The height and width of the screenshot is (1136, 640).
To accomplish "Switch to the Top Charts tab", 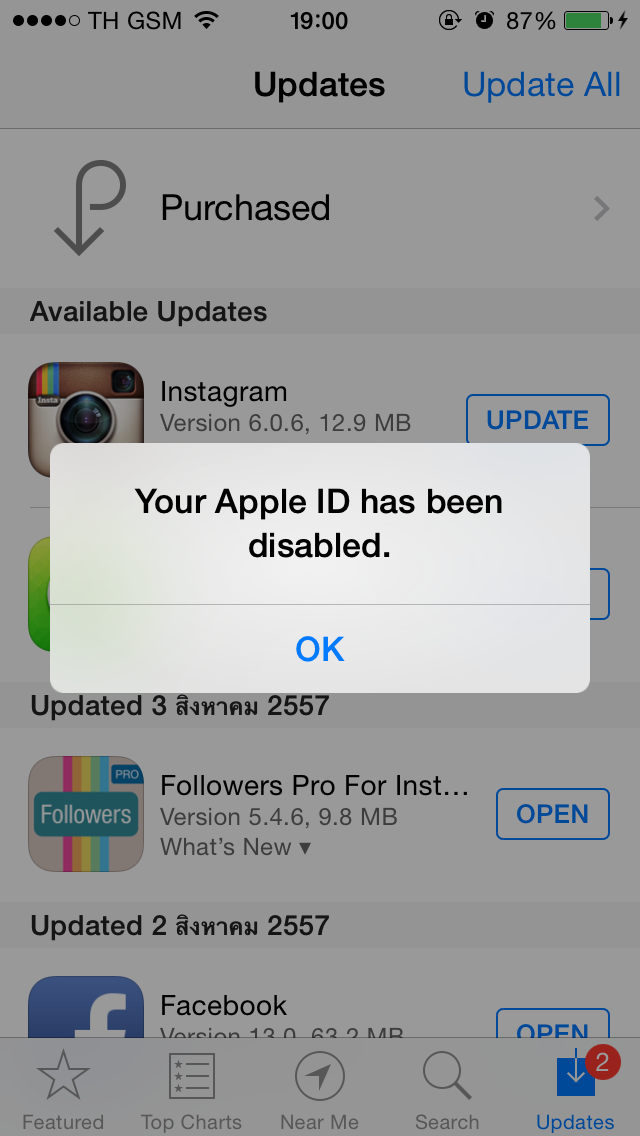I will [191, 1089].
